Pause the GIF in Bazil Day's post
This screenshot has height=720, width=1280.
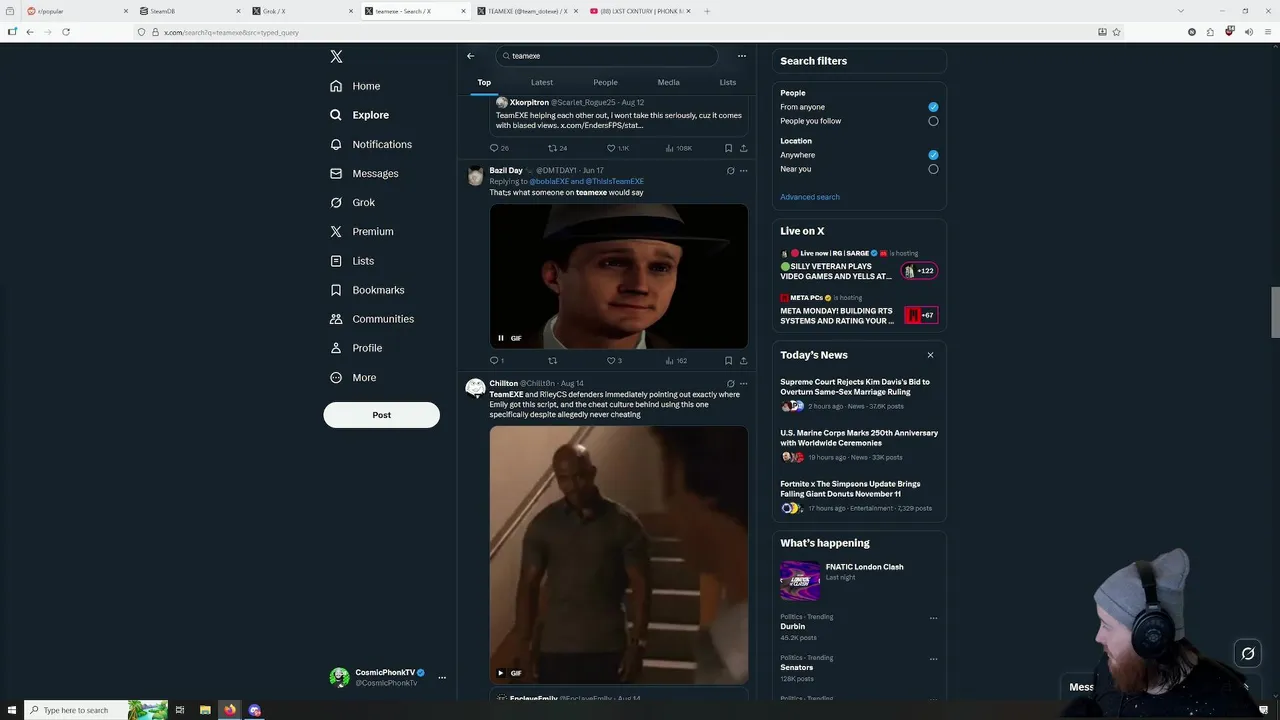[501, 338]
